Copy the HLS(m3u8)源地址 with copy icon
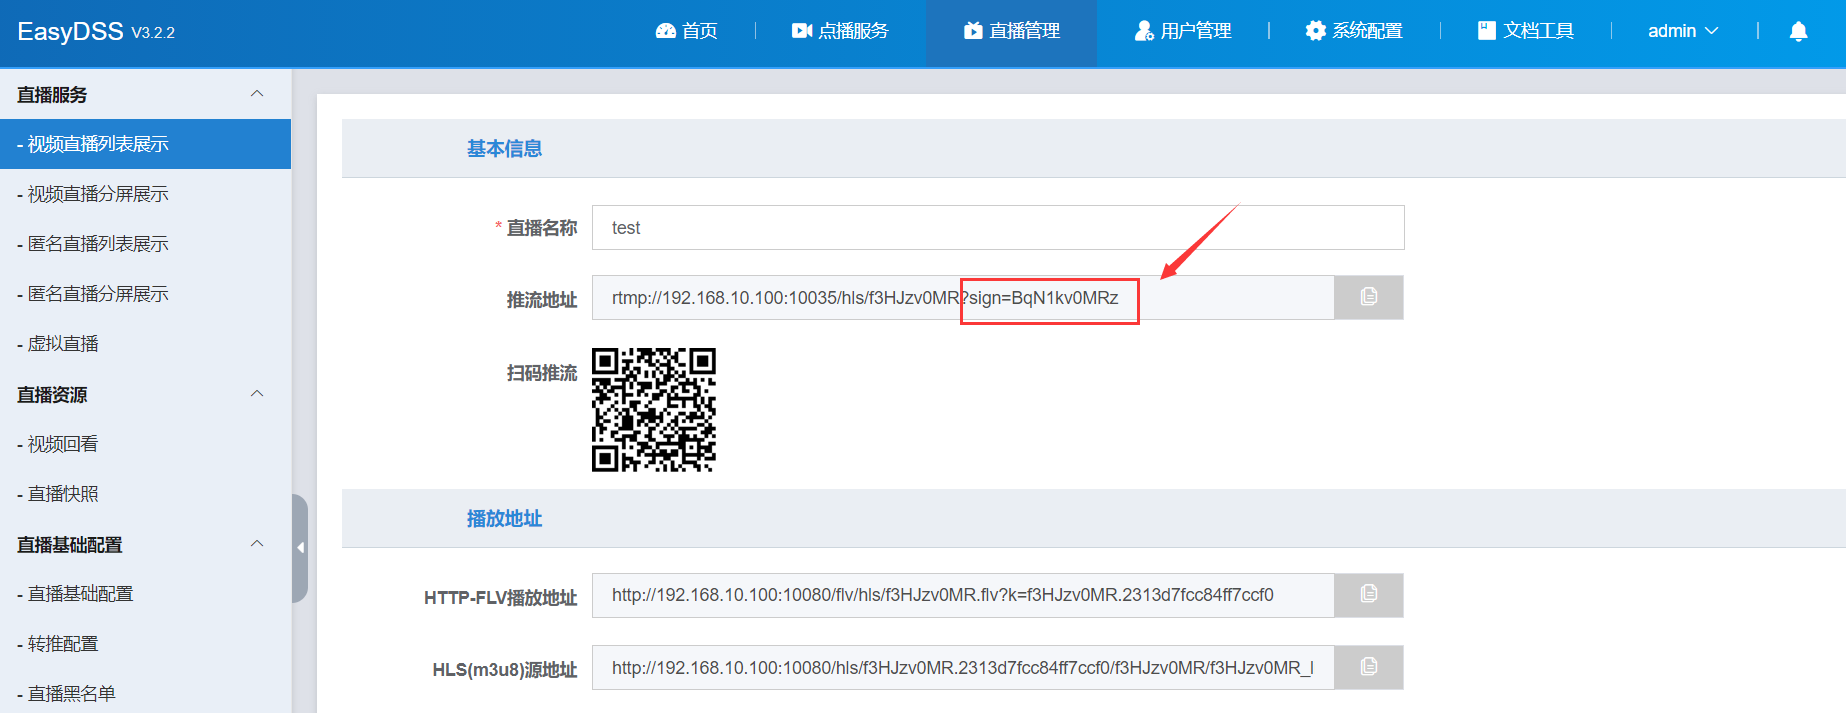Viewport: 1846px width, 713px height. point(1369,666)
